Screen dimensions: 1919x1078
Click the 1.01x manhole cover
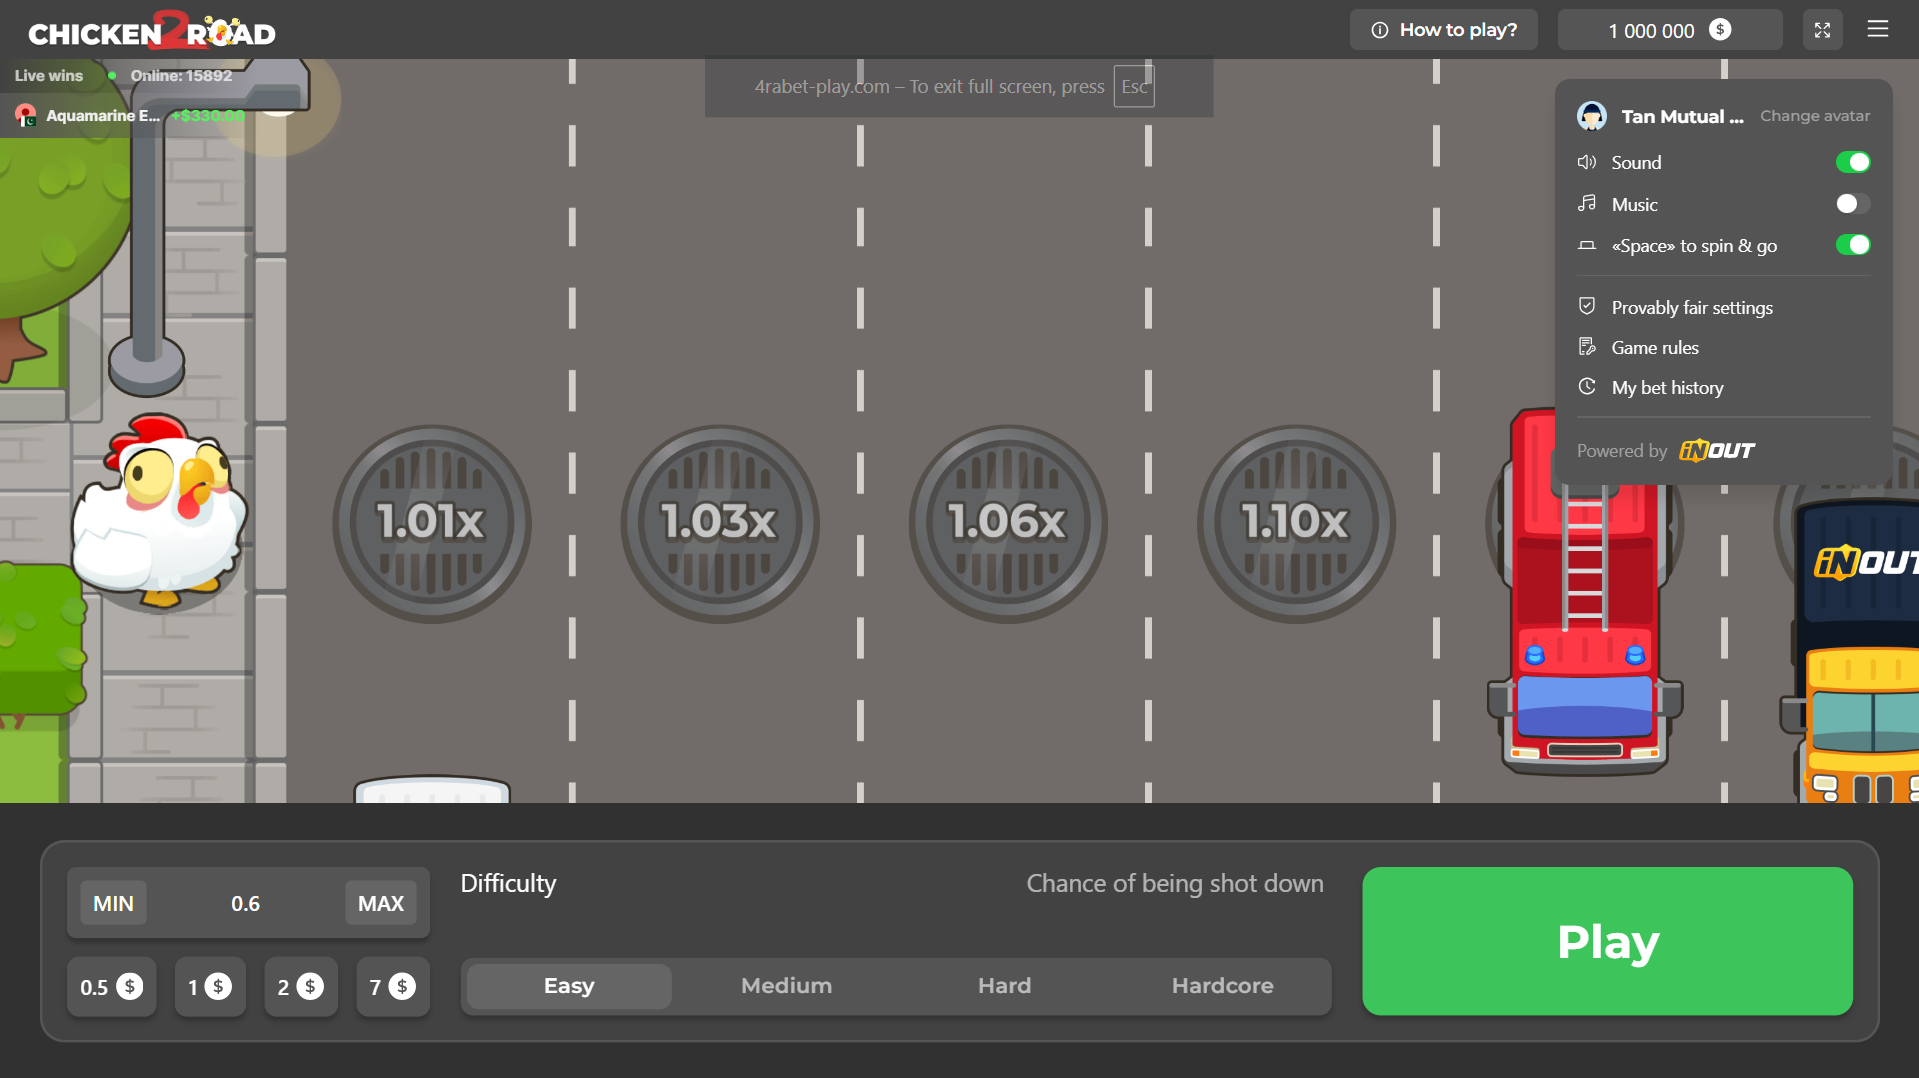(431, 523)
